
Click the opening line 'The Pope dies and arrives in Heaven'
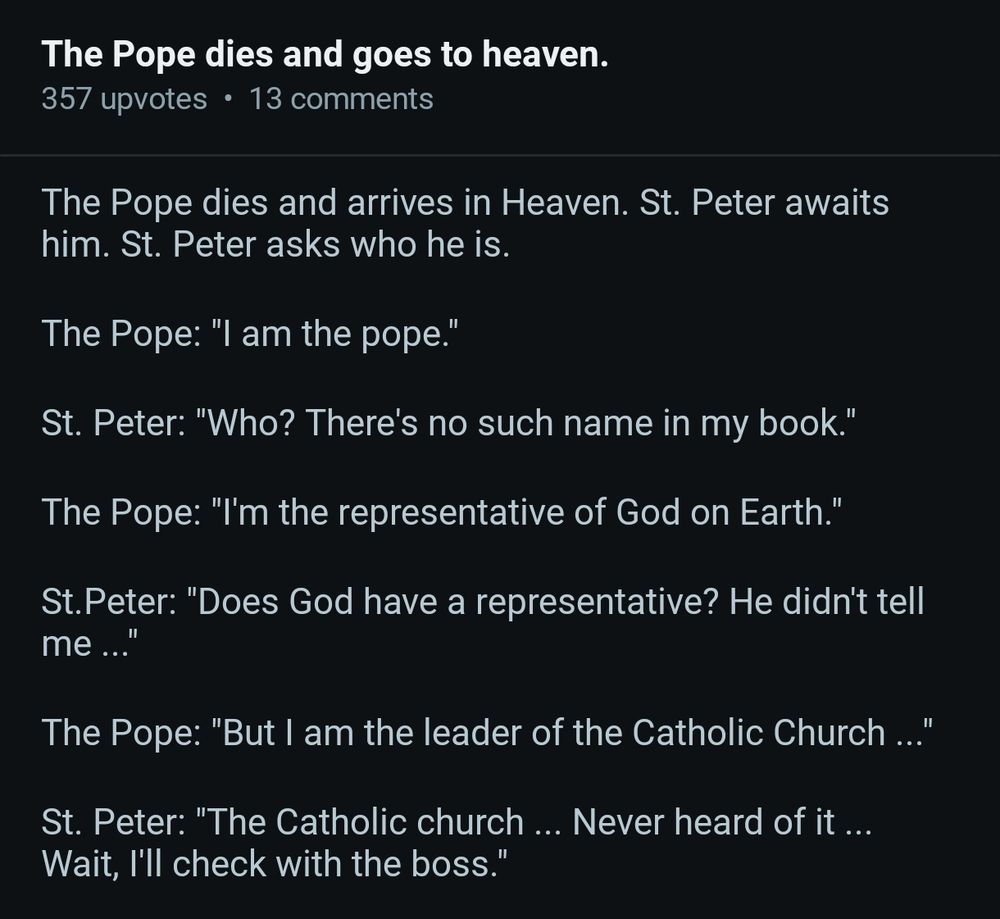335,203
